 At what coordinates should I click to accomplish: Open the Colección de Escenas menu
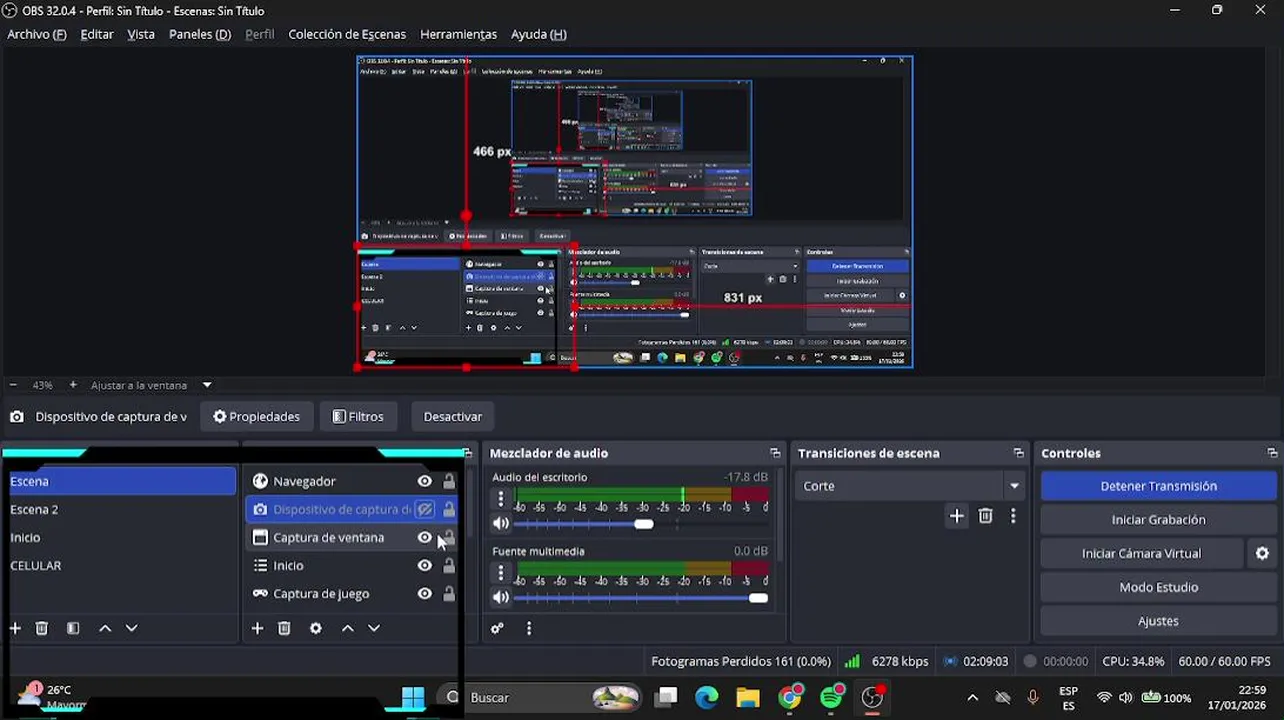(347, 34)
